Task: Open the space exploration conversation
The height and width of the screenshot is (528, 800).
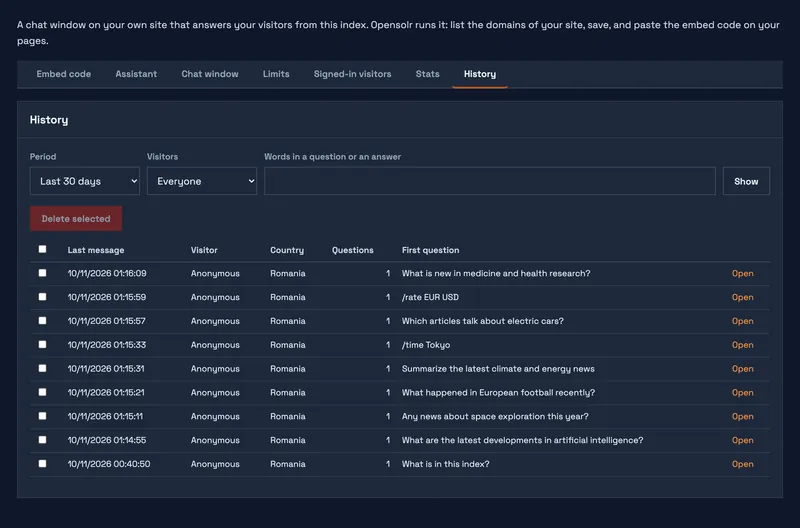Action: click(x=742, y=416)
